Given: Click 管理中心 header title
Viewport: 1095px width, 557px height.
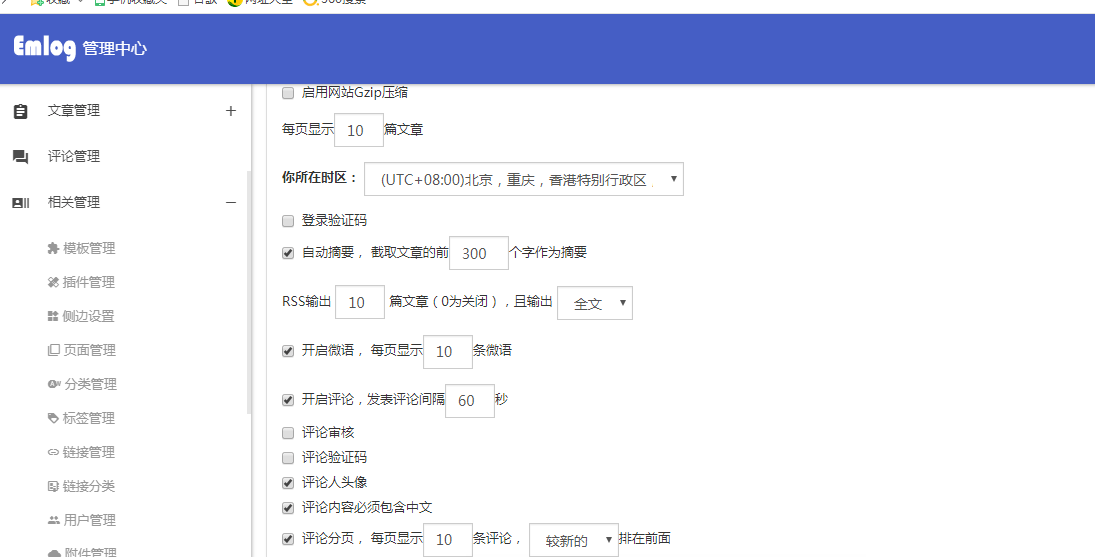Looking at the screenshot, I should coord(115,49).
